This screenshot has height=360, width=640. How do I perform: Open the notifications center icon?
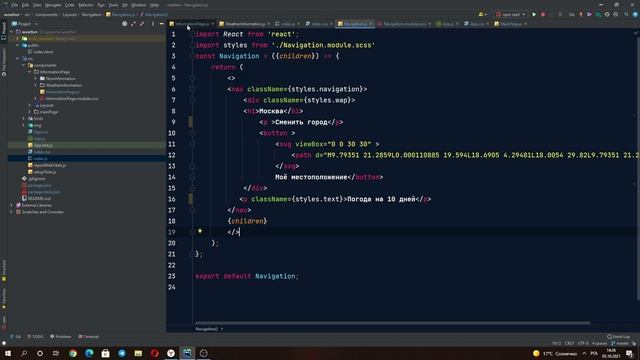coord(629,353)
